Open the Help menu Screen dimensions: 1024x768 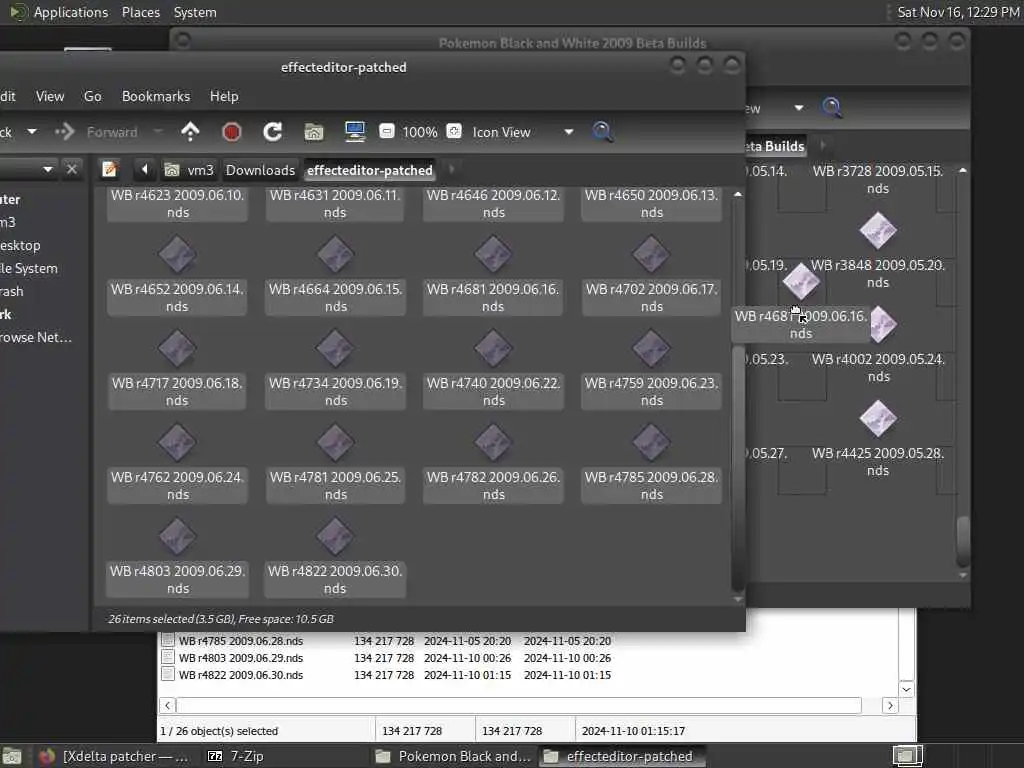click(x=224, y=96)
